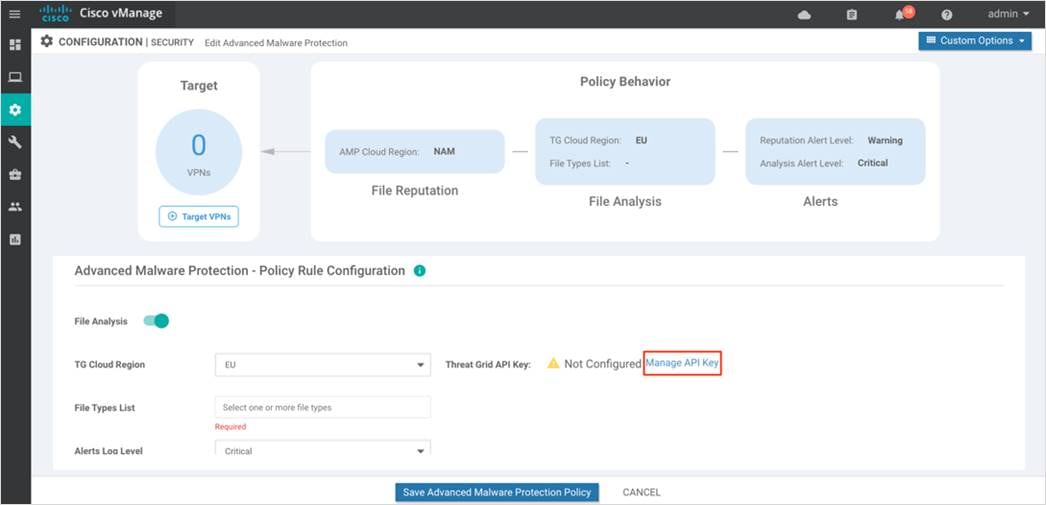
Task: Open the Analytics chart sidebar icon
Action: [x=15, y=239]
